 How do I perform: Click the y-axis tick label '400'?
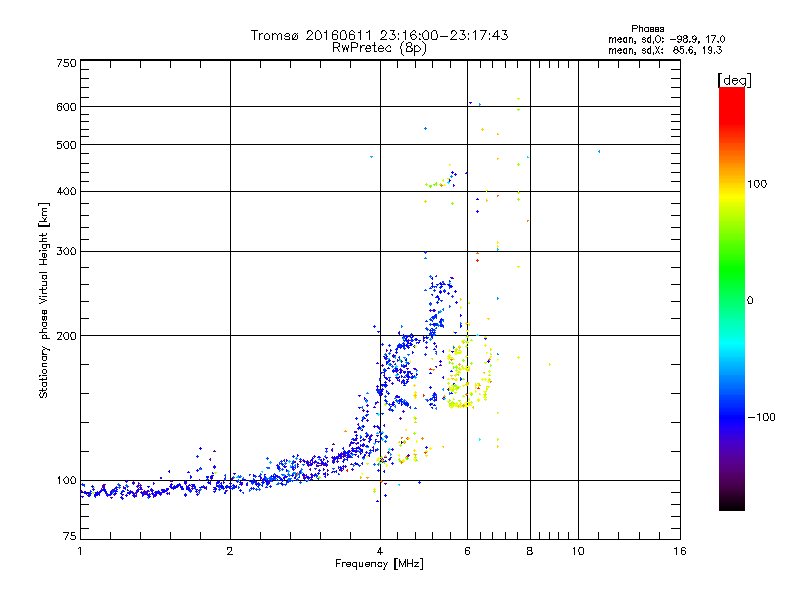coord(66,191)
